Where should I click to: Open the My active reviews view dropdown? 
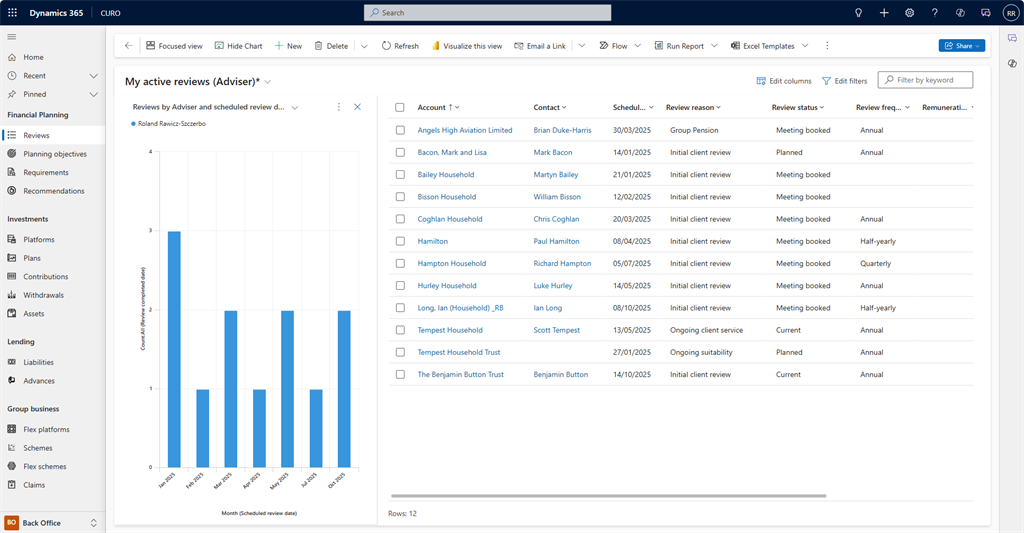[268, 81]
